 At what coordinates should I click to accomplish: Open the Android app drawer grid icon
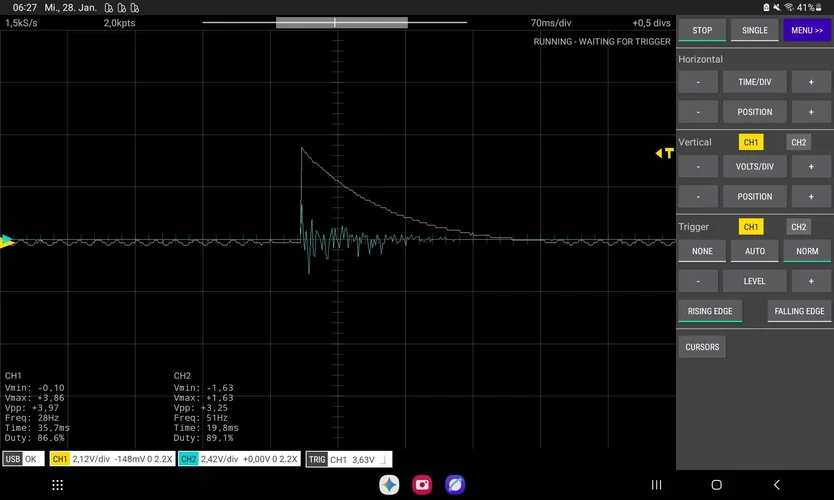pyautogui.click(x=57, y=485)
